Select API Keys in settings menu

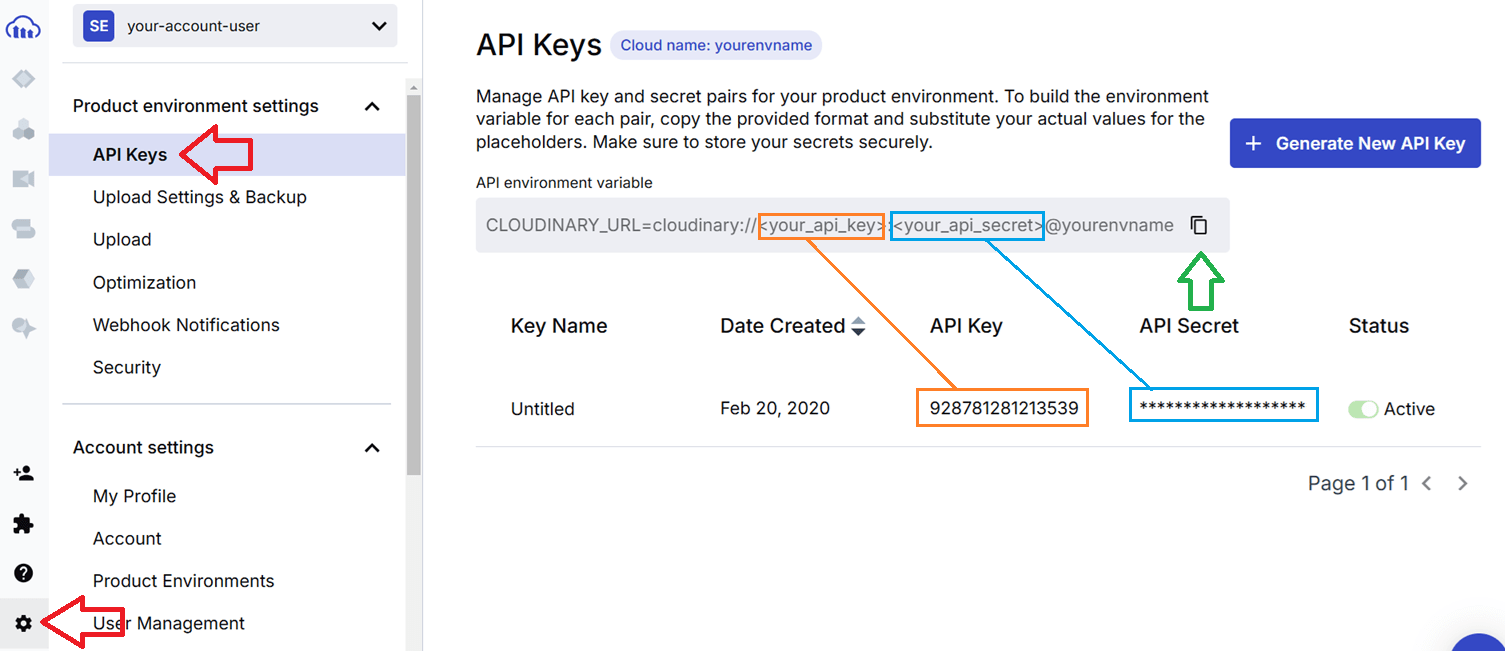(227, 155)
